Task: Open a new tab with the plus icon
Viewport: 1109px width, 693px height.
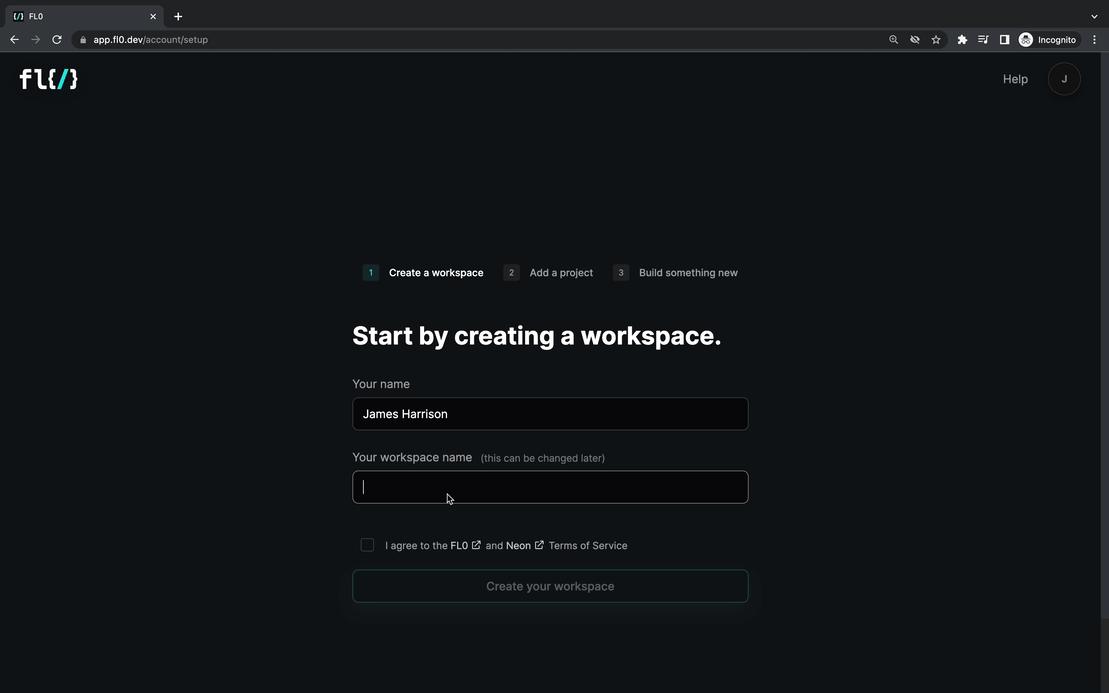Action: coord(178,16)
